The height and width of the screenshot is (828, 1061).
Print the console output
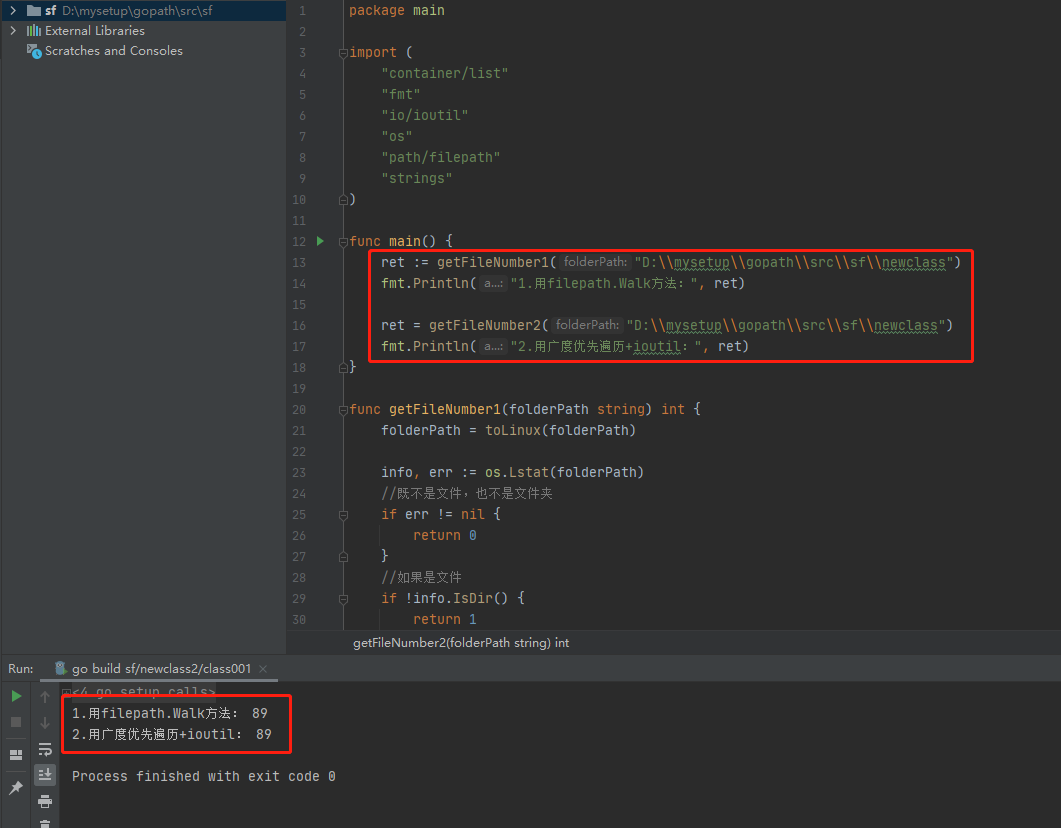(45, 802)
